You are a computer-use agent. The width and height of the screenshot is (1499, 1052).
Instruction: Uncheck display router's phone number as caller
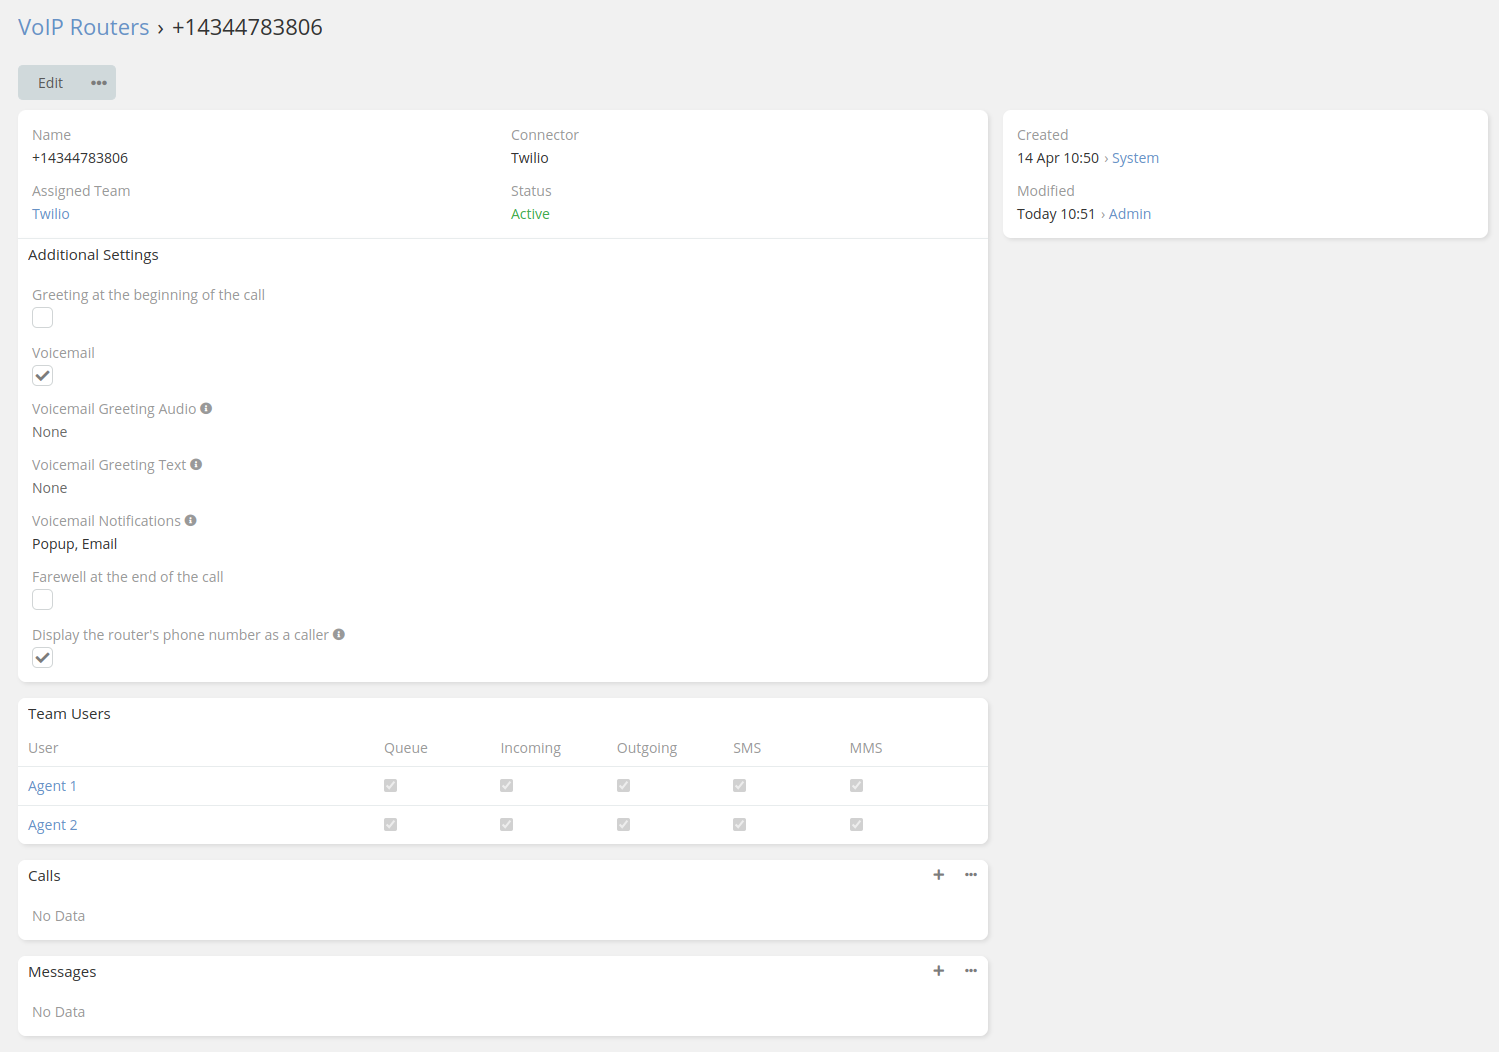[42, 657]
